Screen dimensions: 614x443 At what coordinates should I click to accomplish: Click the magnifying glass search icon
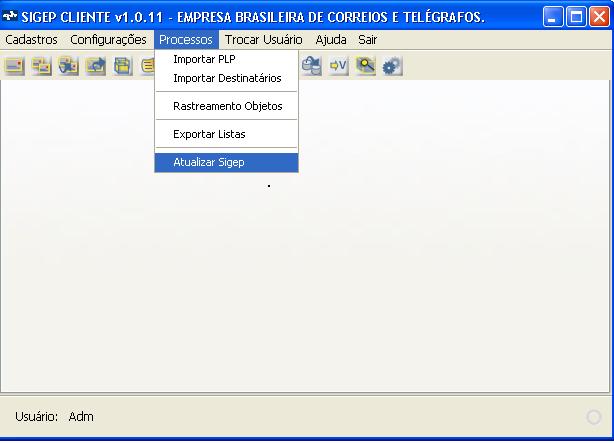(366, 66)
